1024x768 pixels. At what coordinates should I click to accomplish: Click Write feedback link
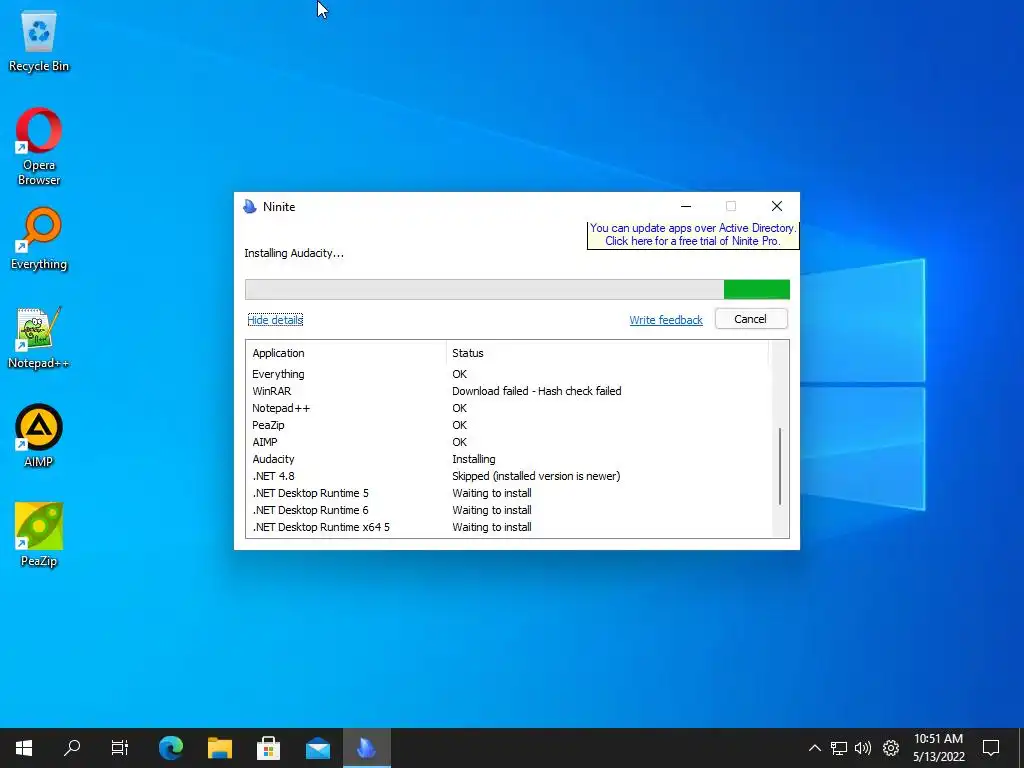point(665,320)
